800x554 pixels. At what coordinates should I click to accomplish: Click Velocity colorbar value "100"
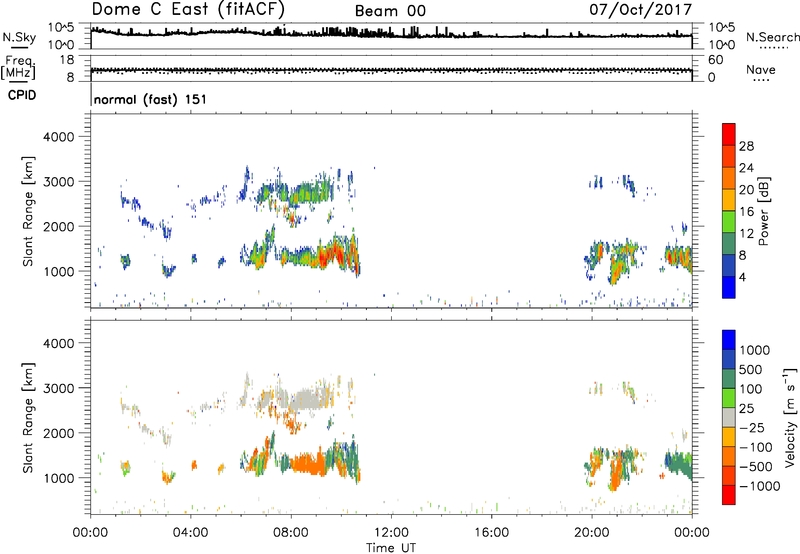click(x=751, y=389)
